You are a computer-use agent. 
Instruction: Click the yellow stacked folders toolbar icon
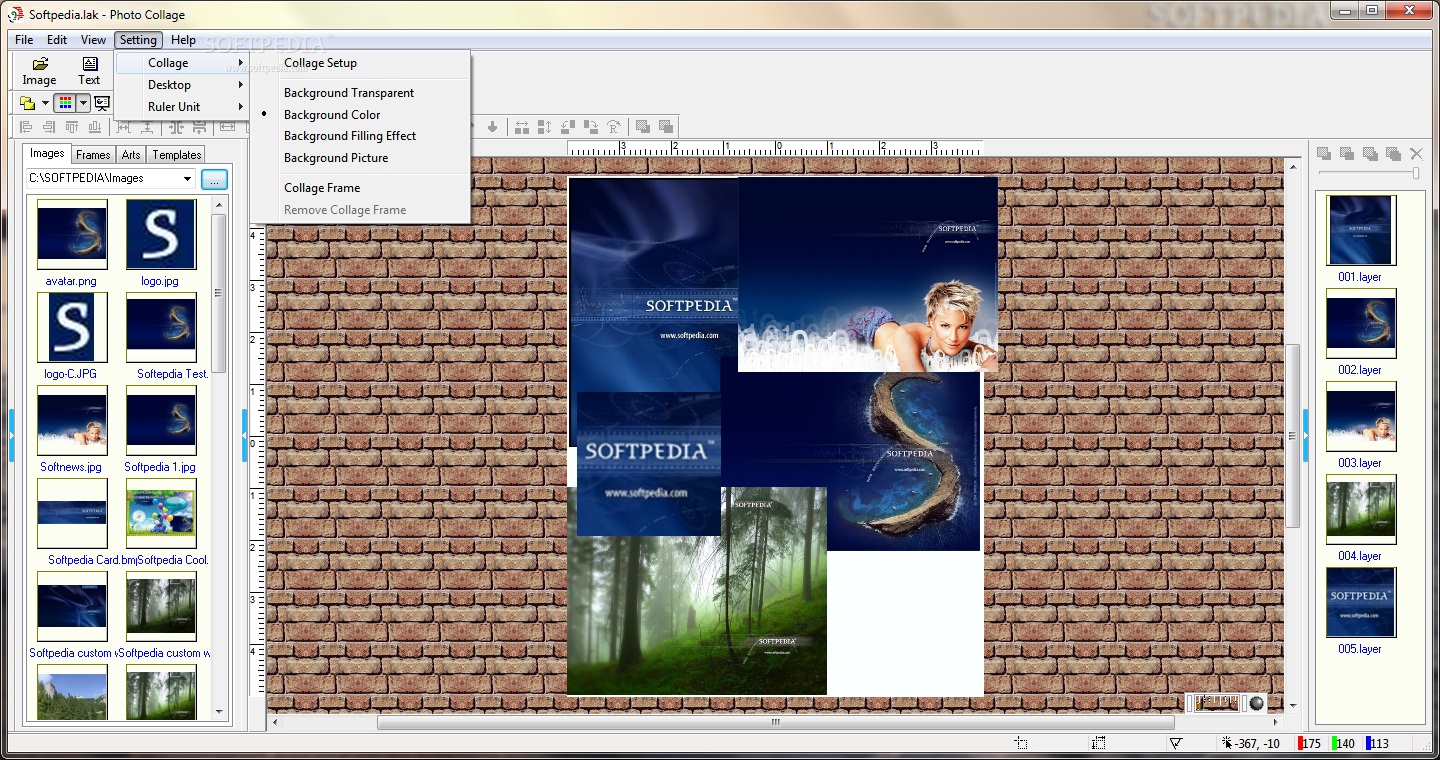(x=28, y=103)
